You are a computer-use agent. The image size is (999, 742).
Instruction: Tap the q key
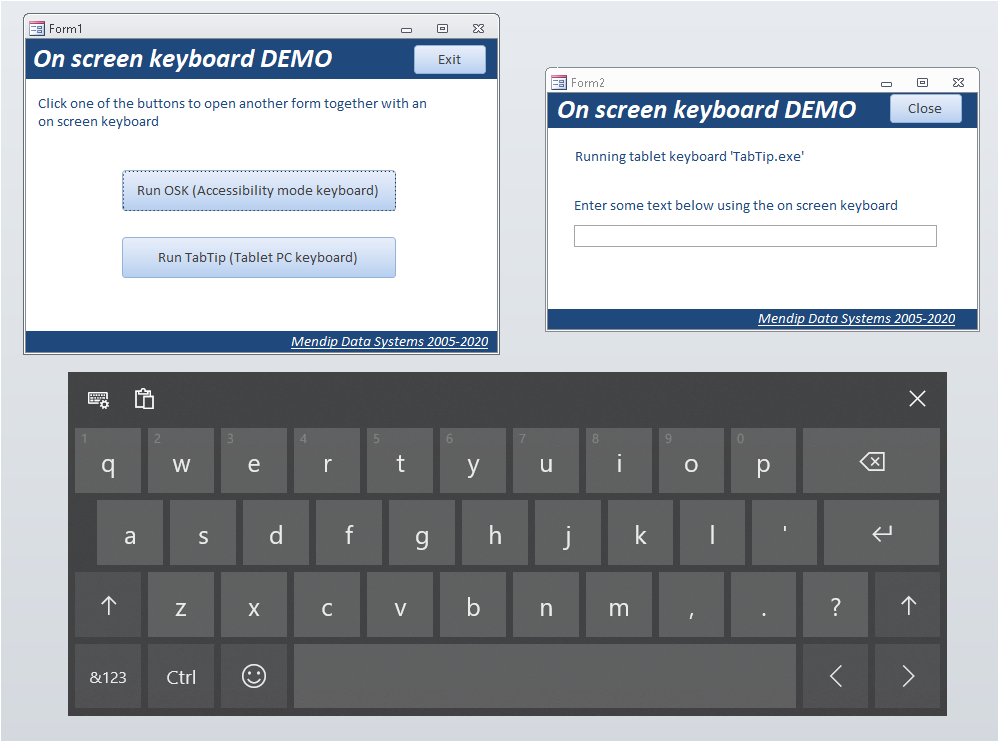[x=108, y=460]
